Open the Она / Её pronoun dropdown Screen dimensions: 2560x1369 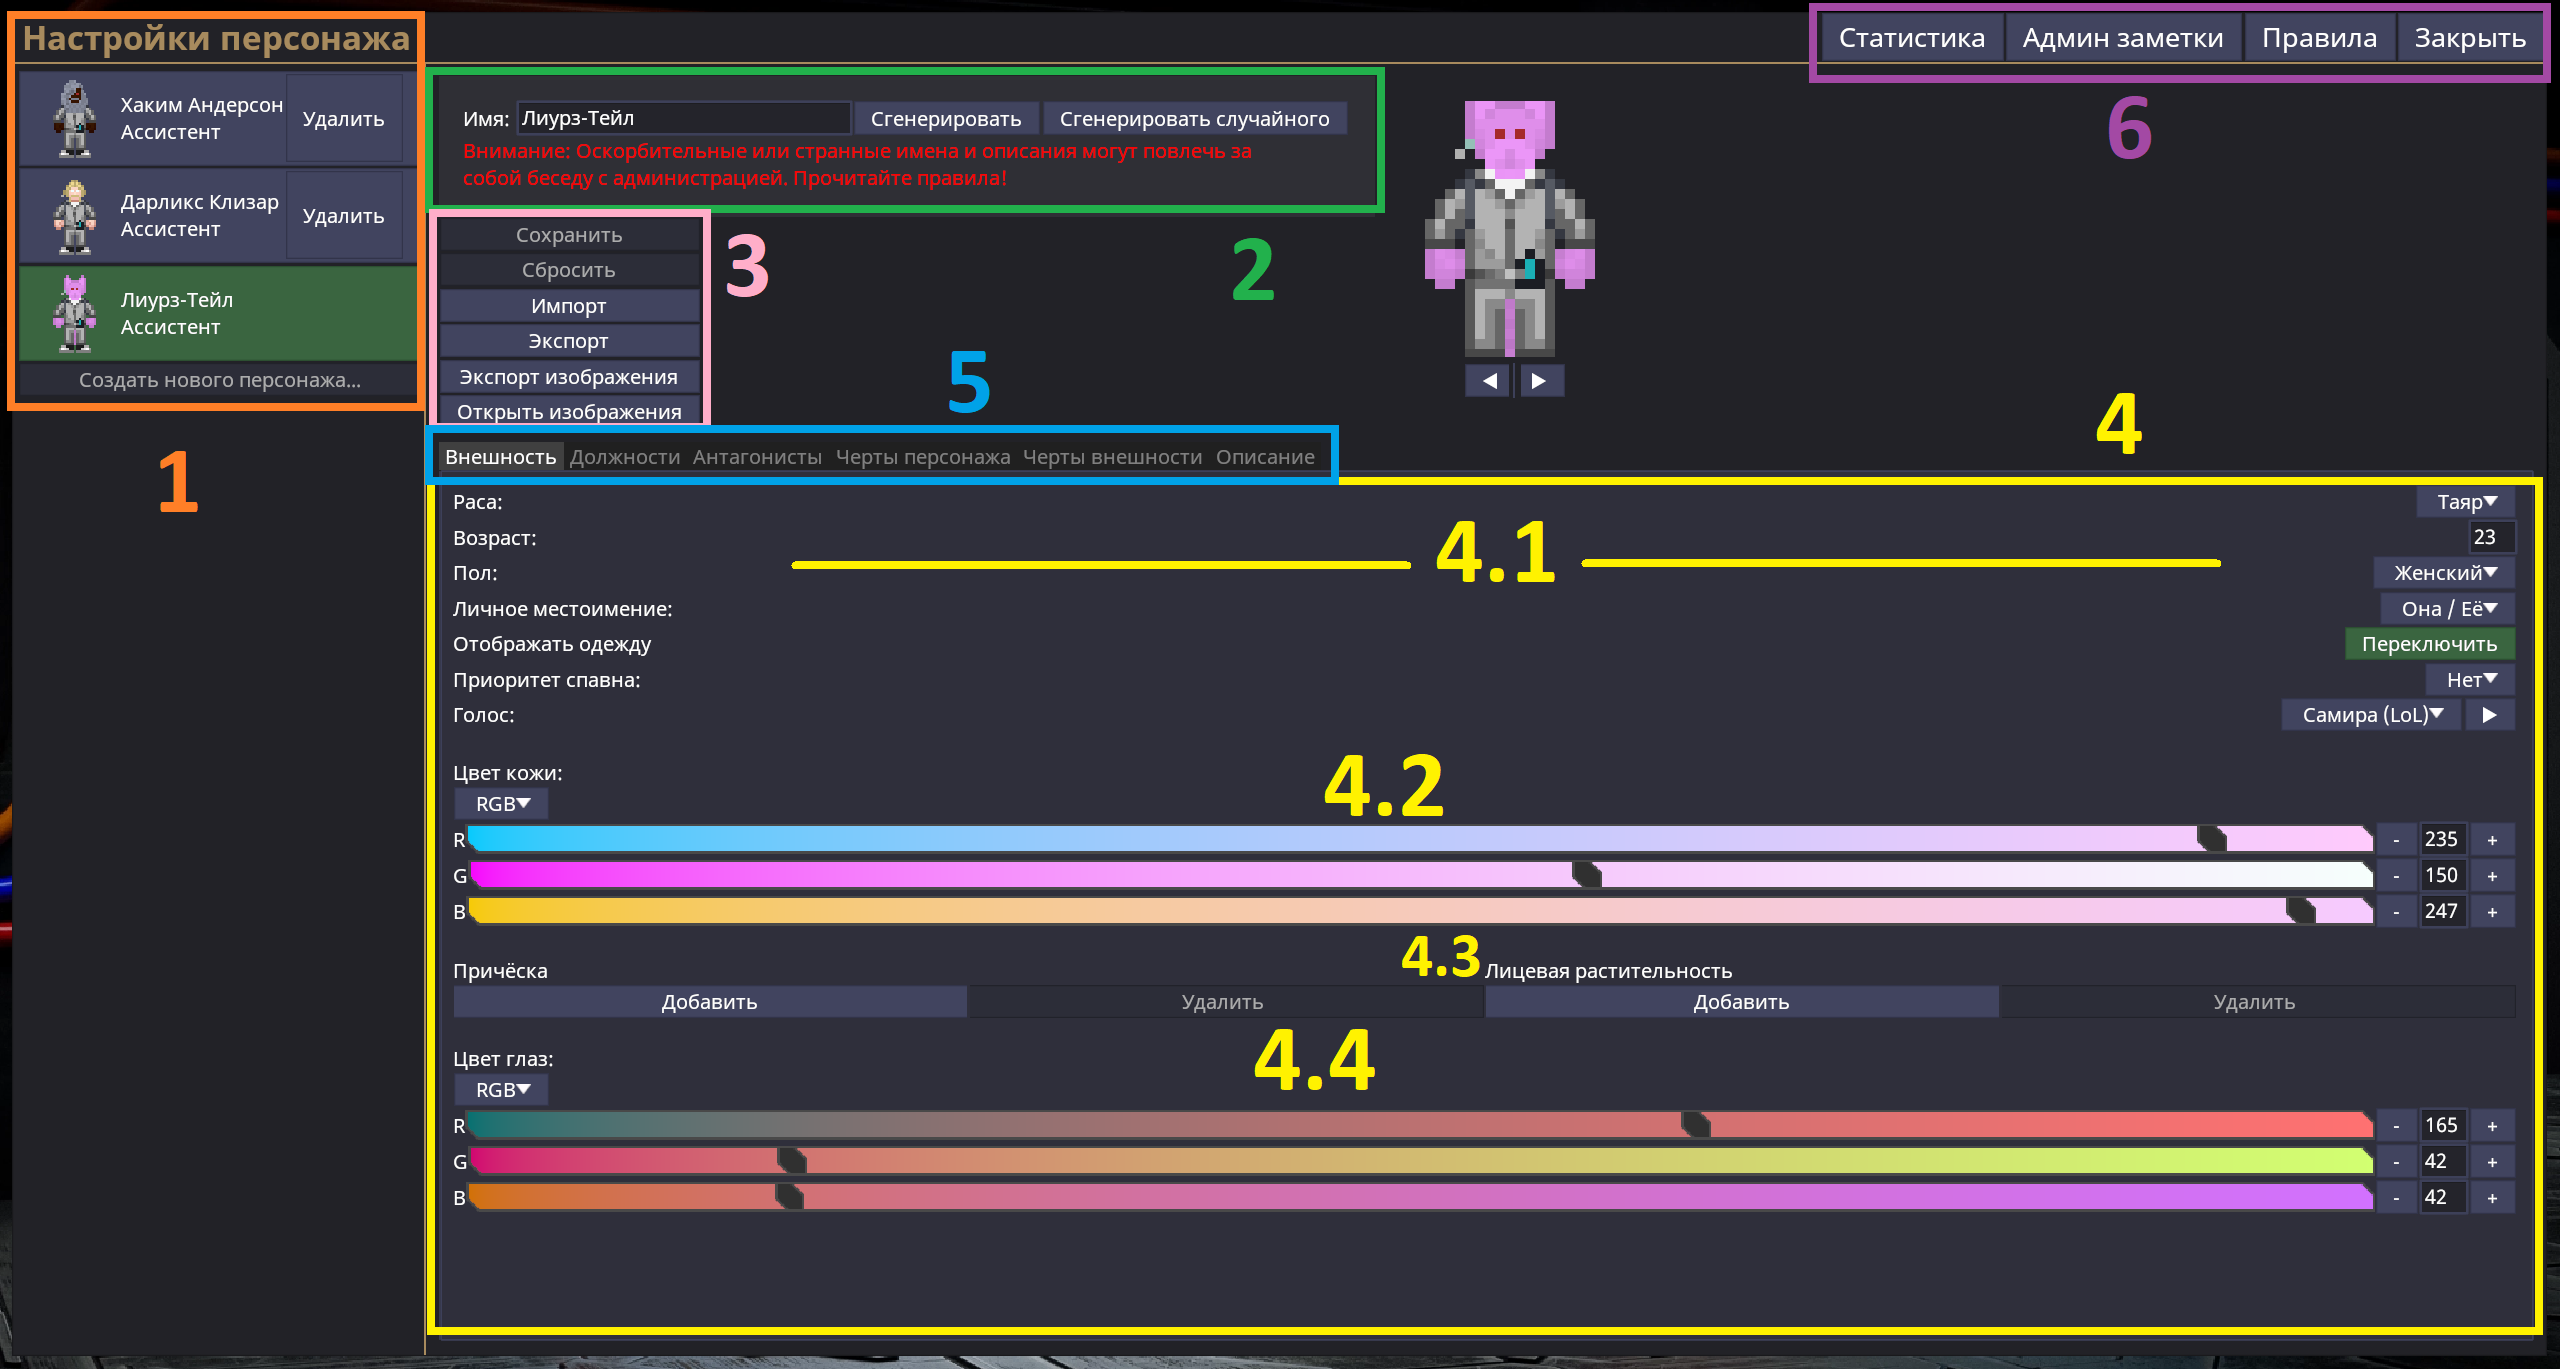coord(2448,609)
